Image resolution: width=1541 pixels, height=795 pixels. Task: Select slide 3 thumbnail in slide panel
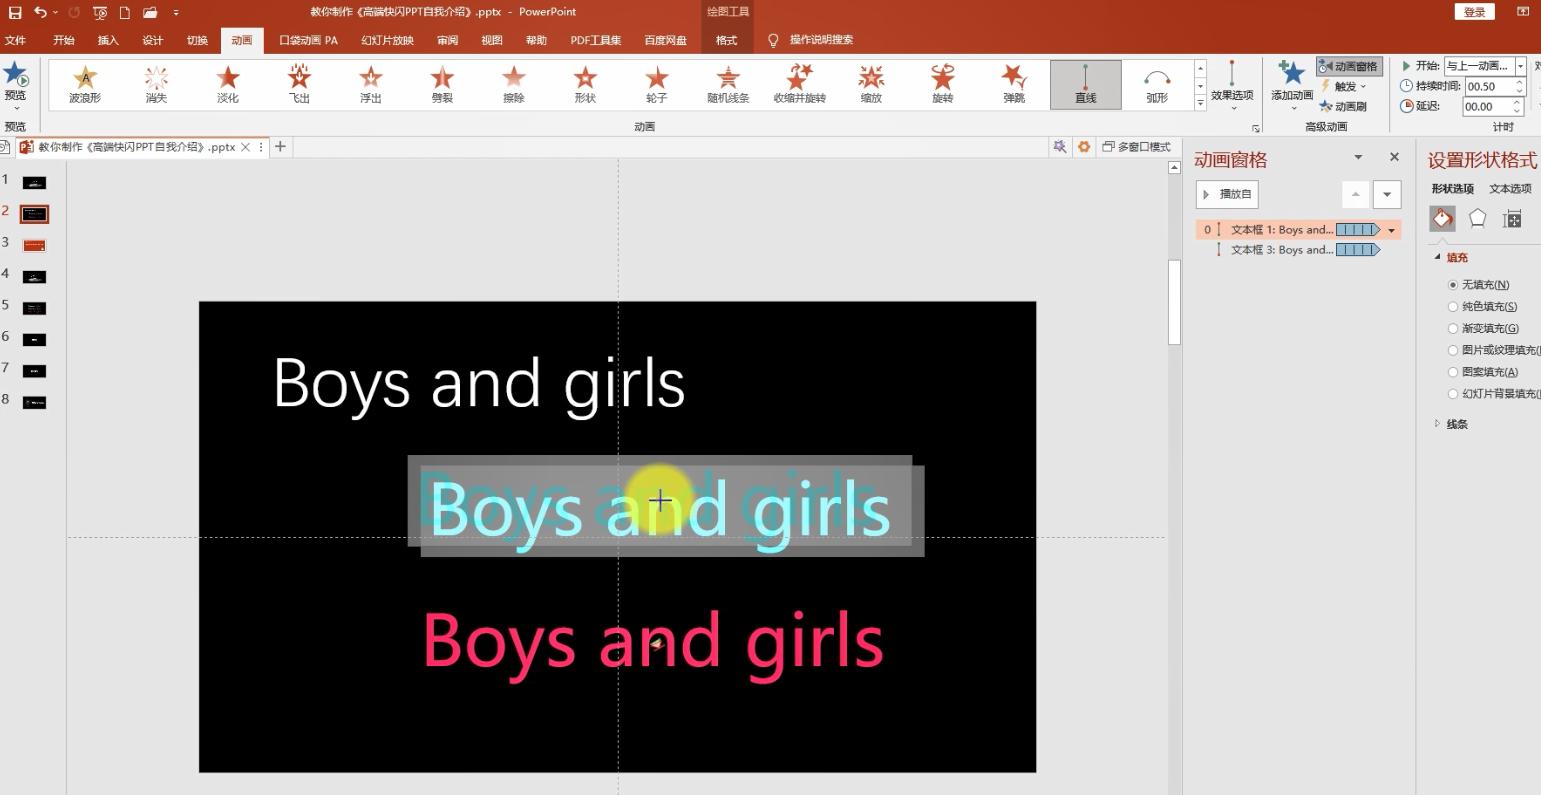pyautogui.click(x=34, y=245)
